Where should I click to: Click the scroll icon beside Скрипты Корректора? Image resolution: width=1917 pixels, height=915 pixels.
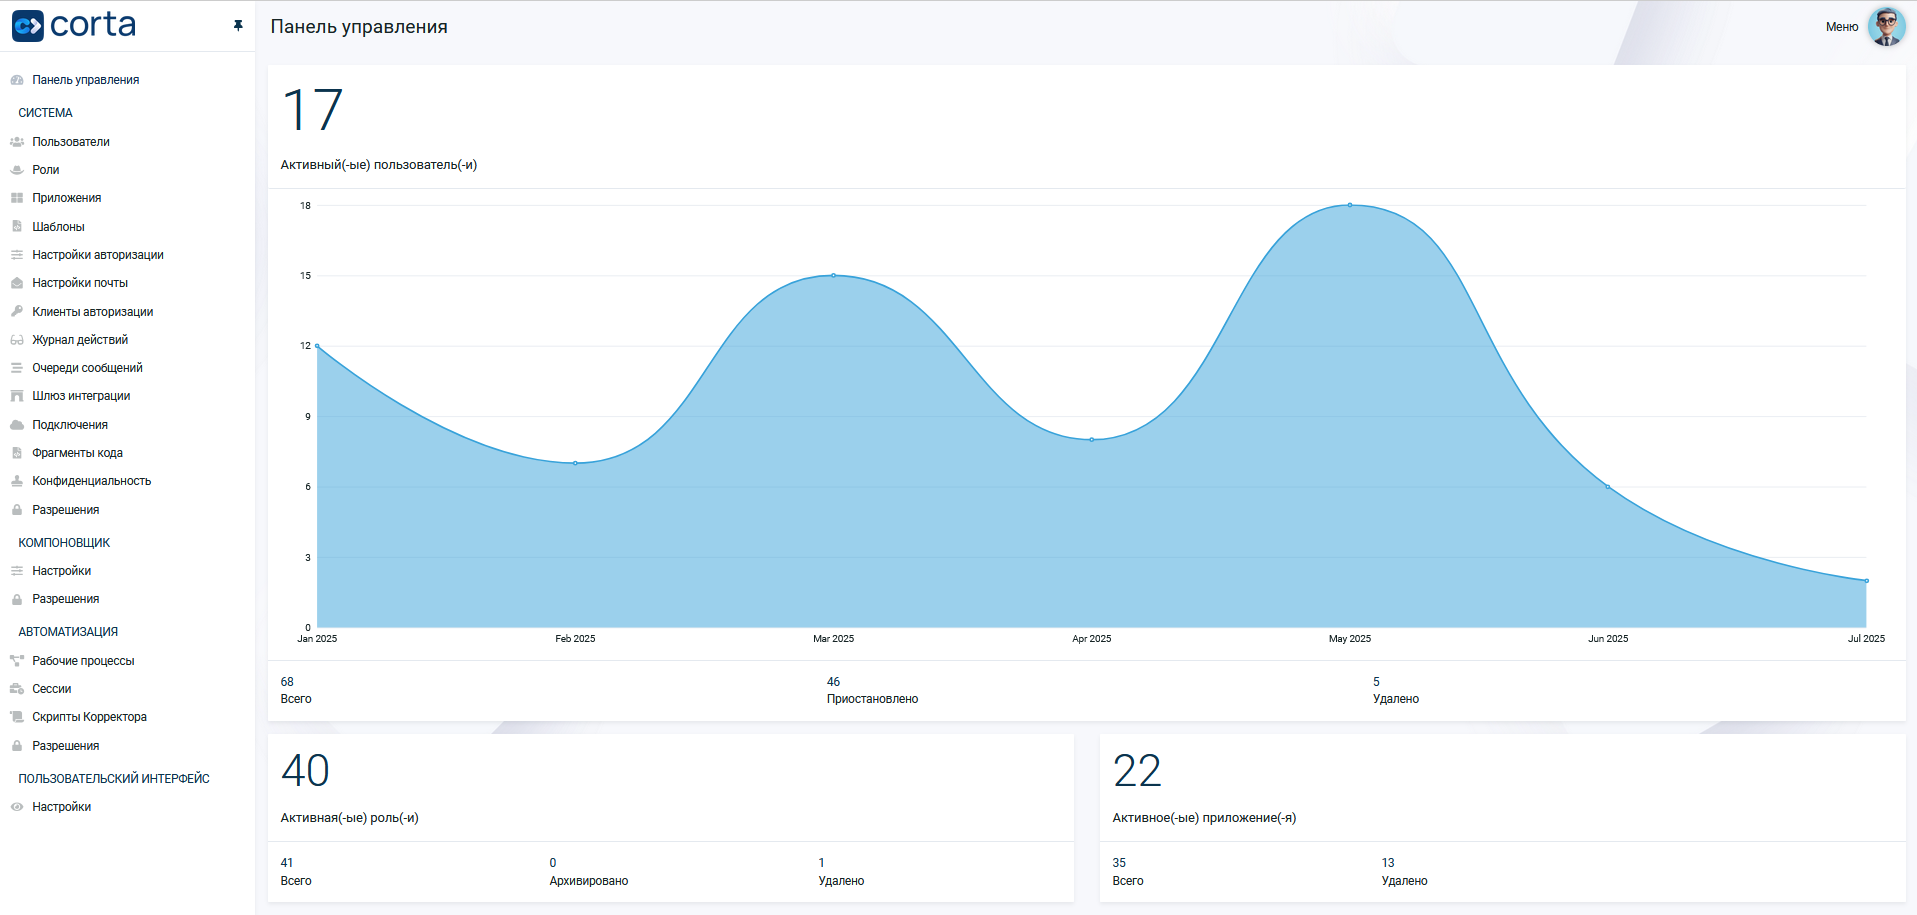(x=17, y=717)
